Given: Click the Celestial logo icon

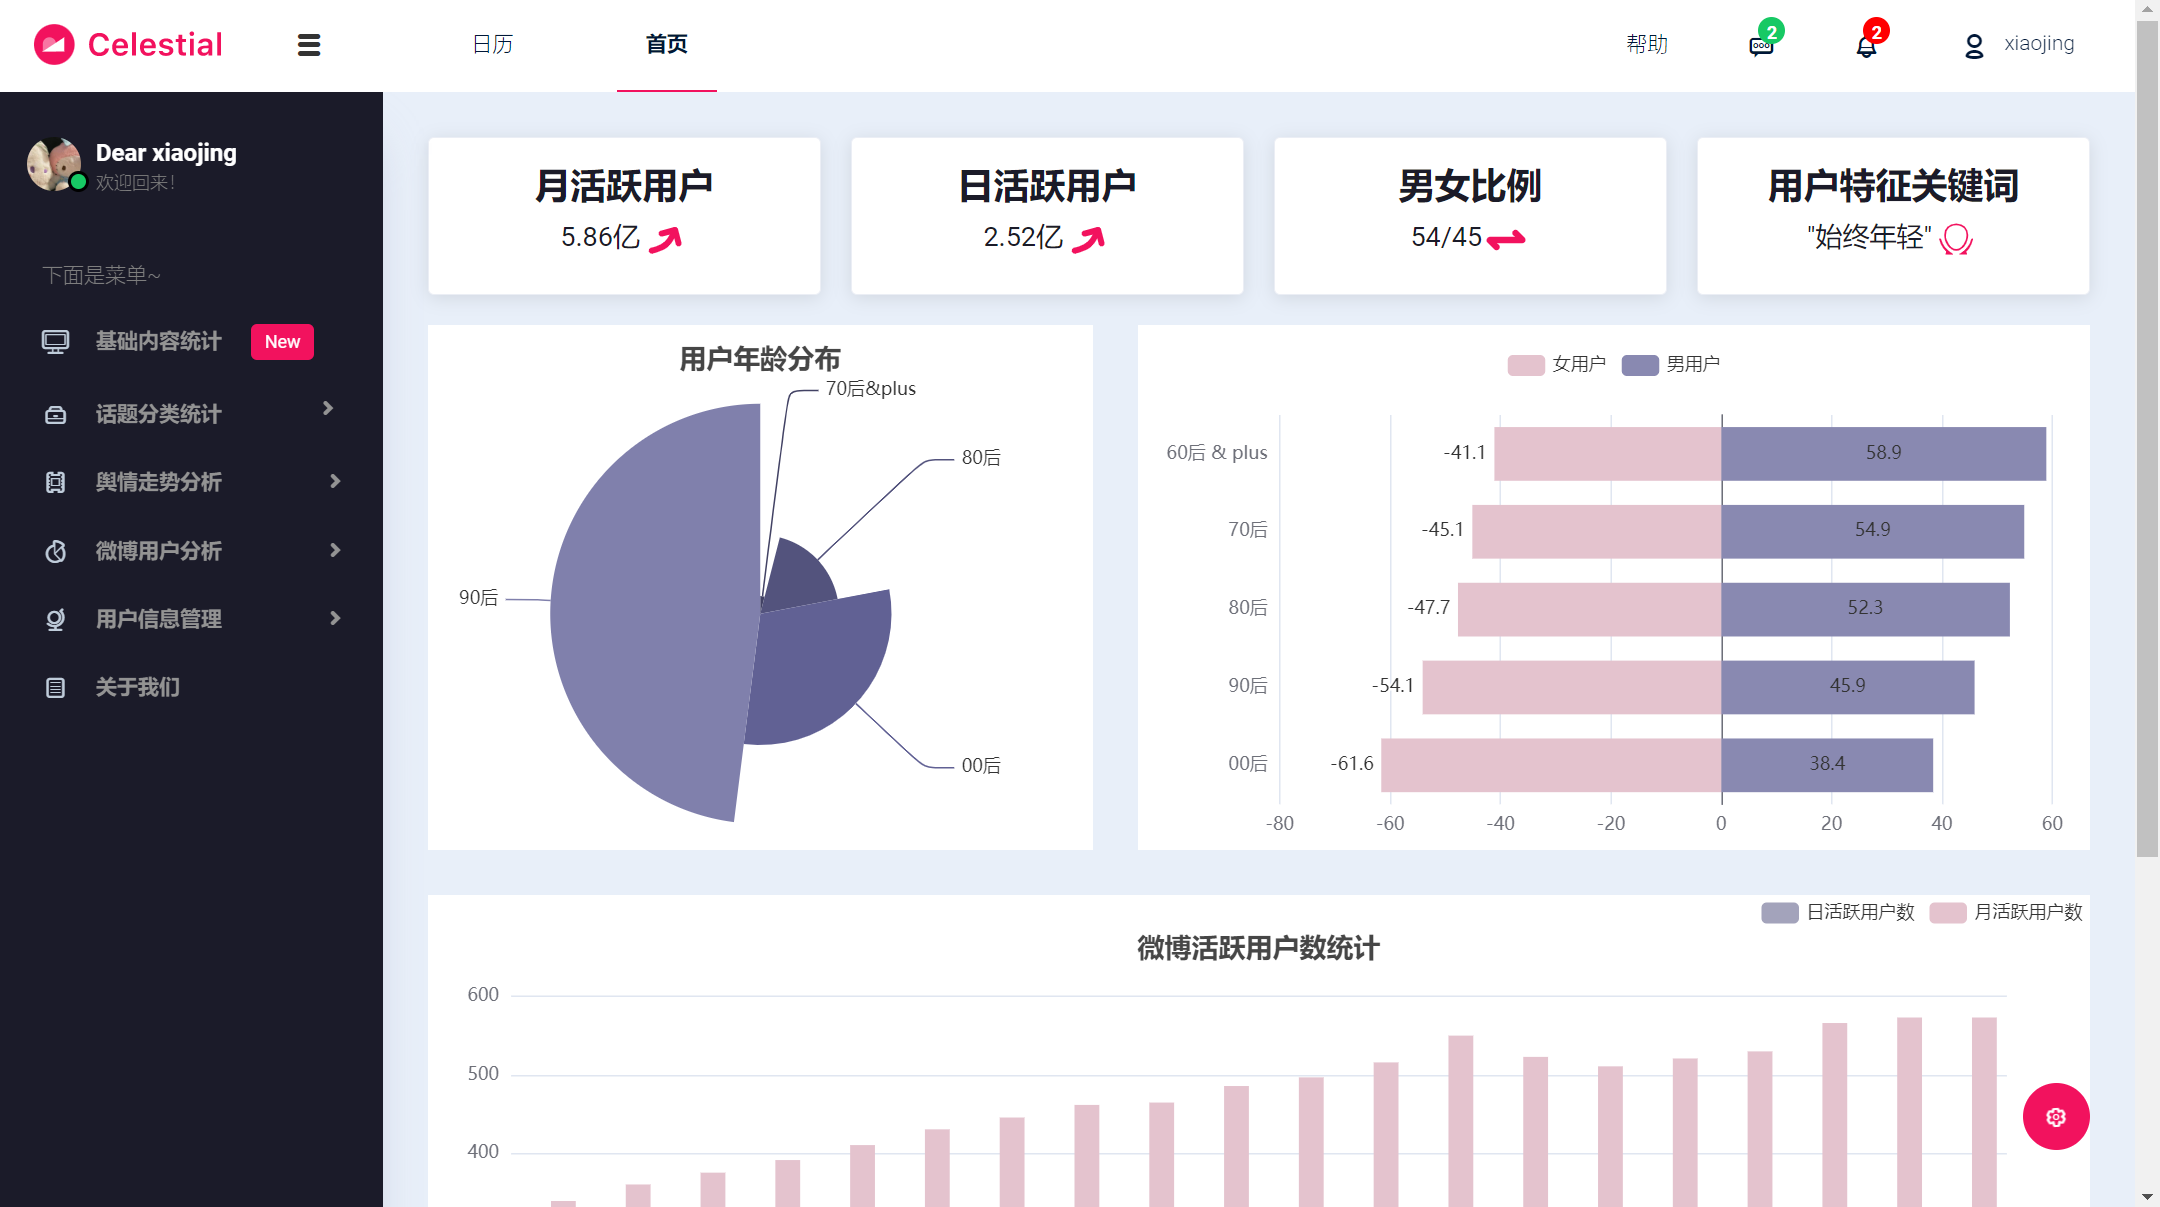Looking at the screenshot, I should coord(54,45).
